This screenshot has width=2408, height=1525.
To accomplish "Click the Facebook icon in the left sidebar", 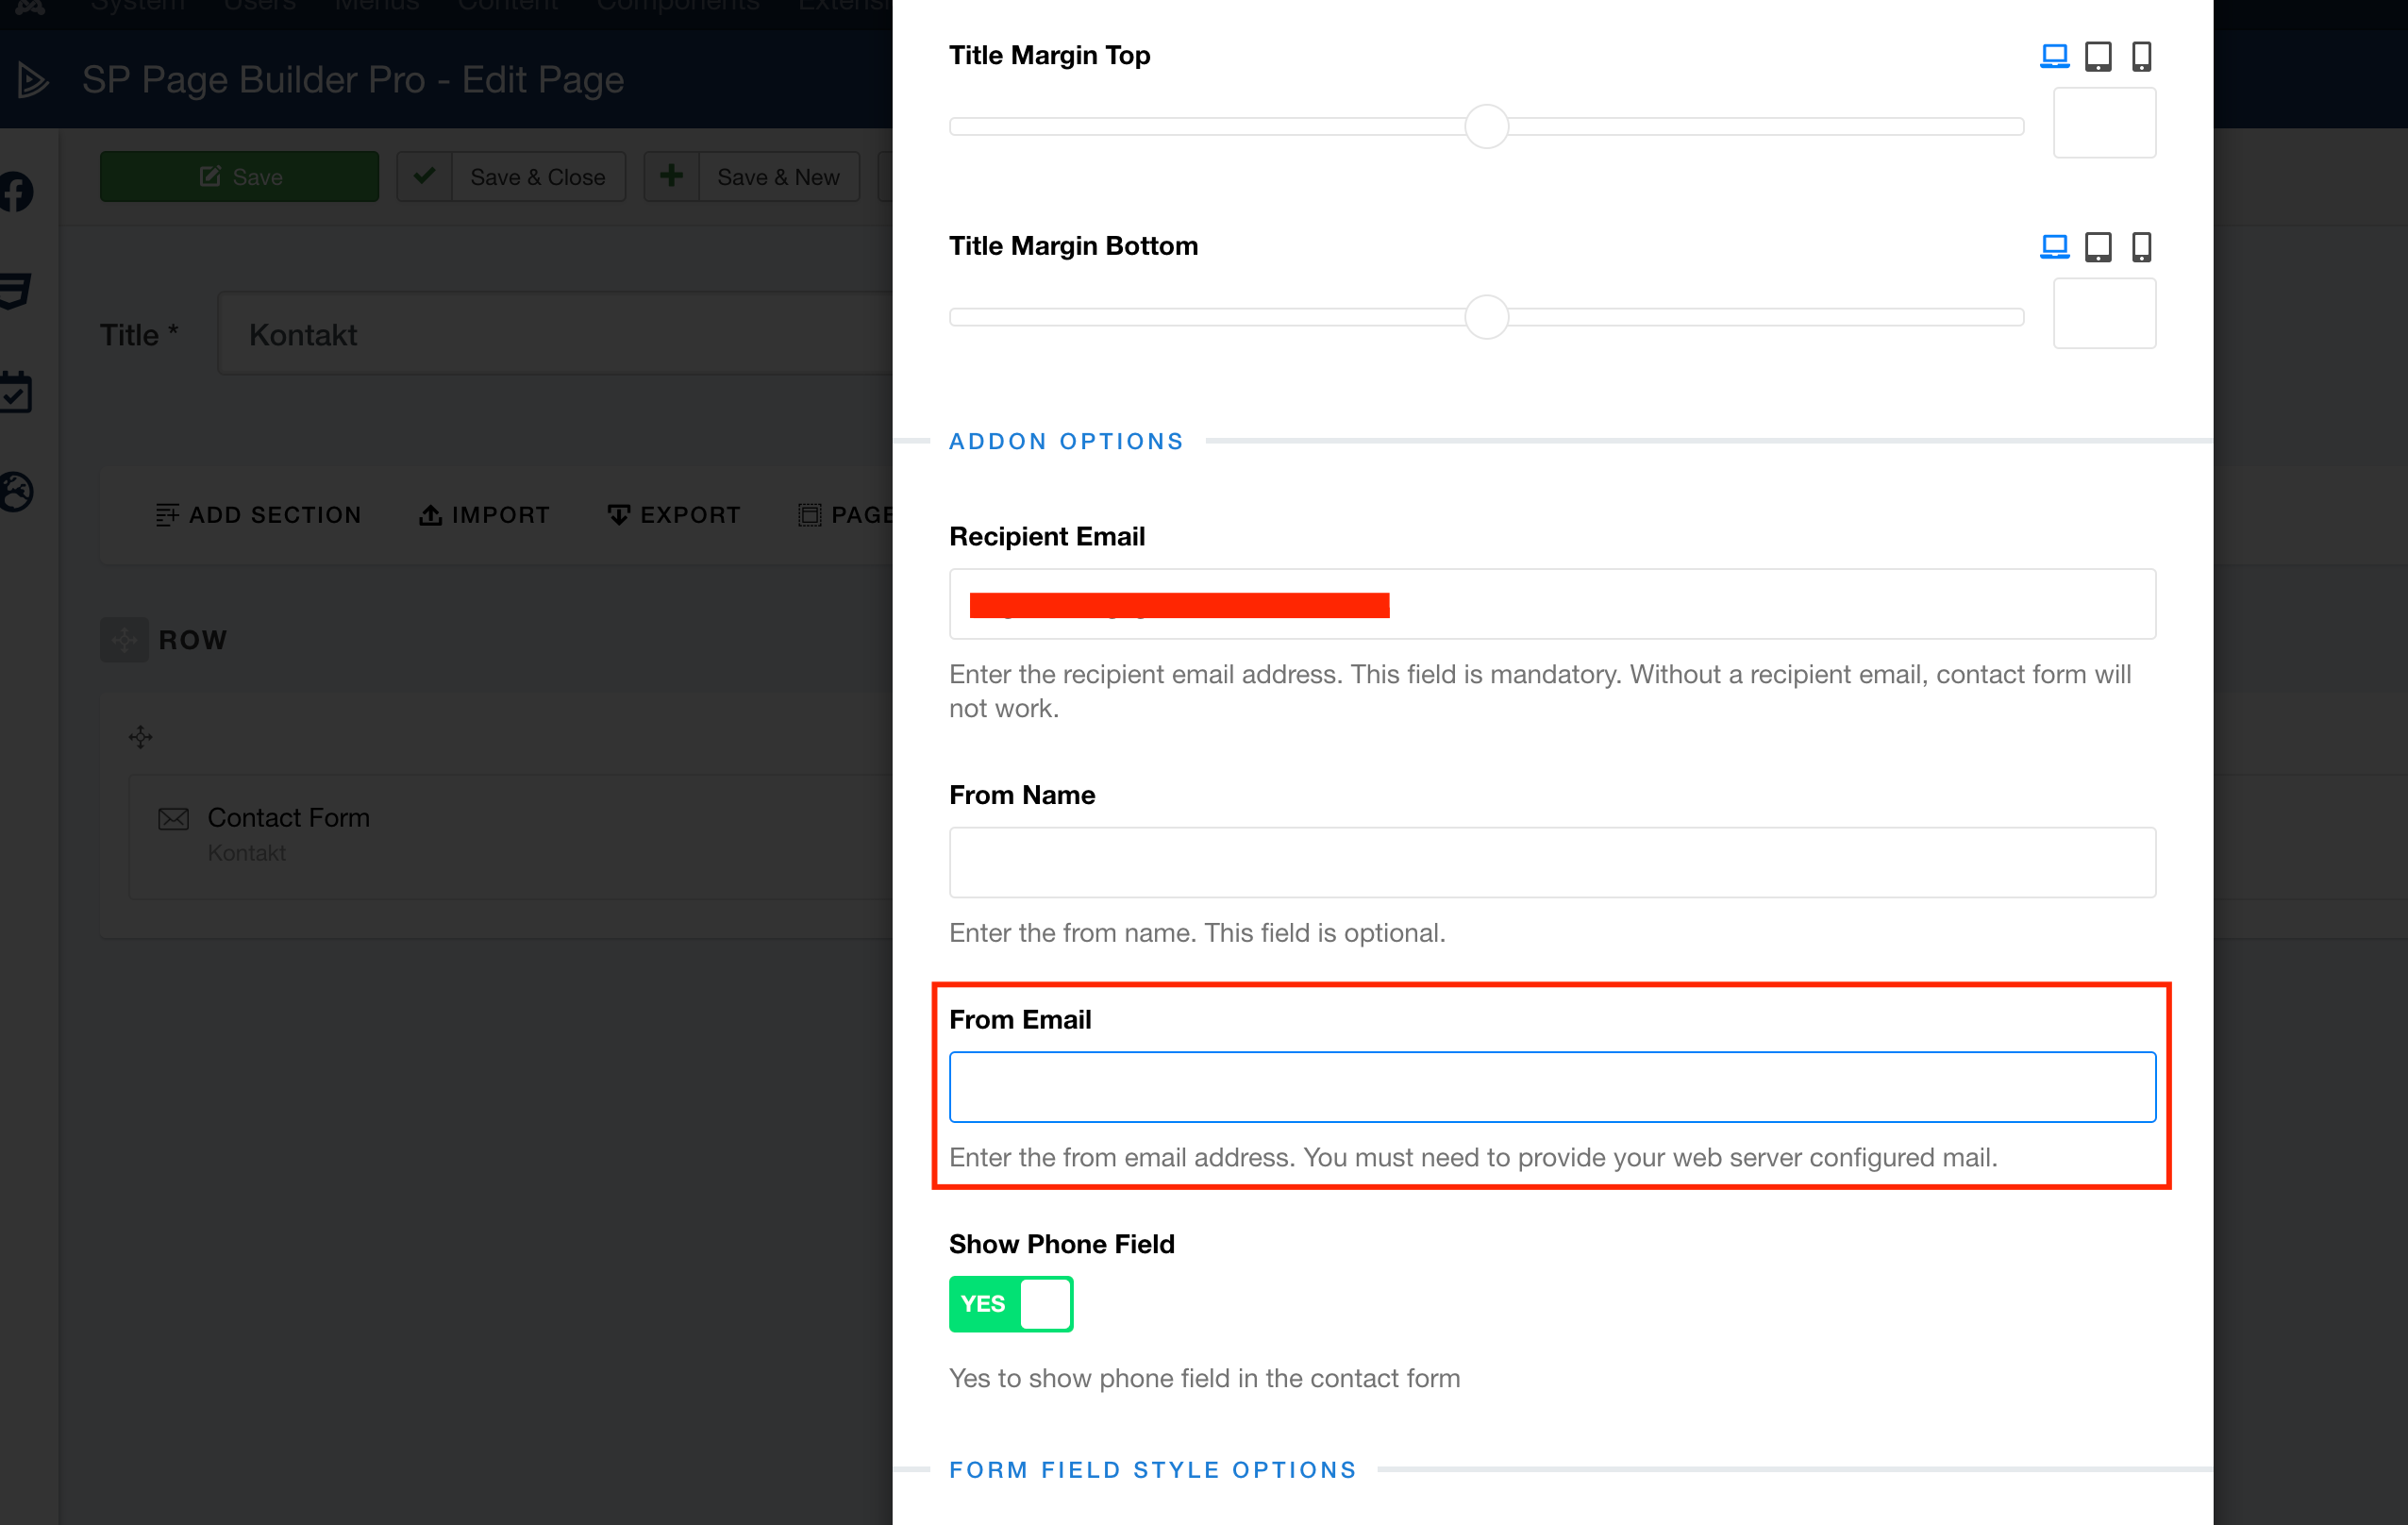I will click(17, 192).
